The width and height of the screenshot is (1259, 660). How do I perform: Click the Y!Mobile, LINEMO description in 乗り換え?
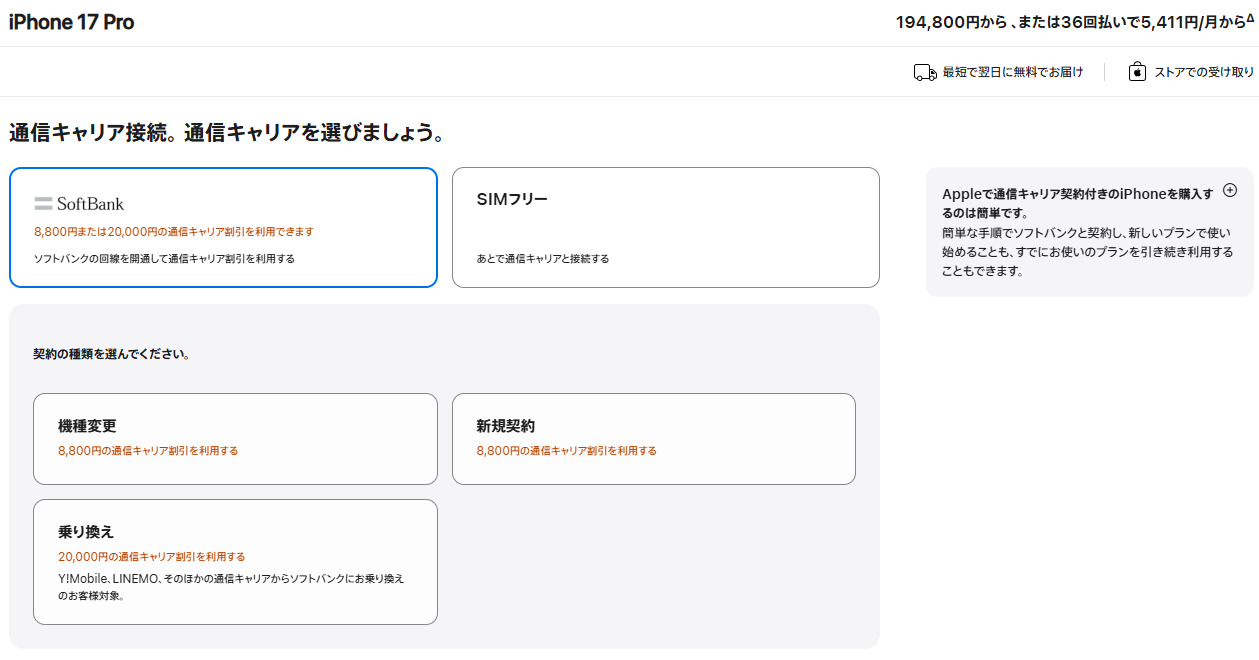click(231, 586)
